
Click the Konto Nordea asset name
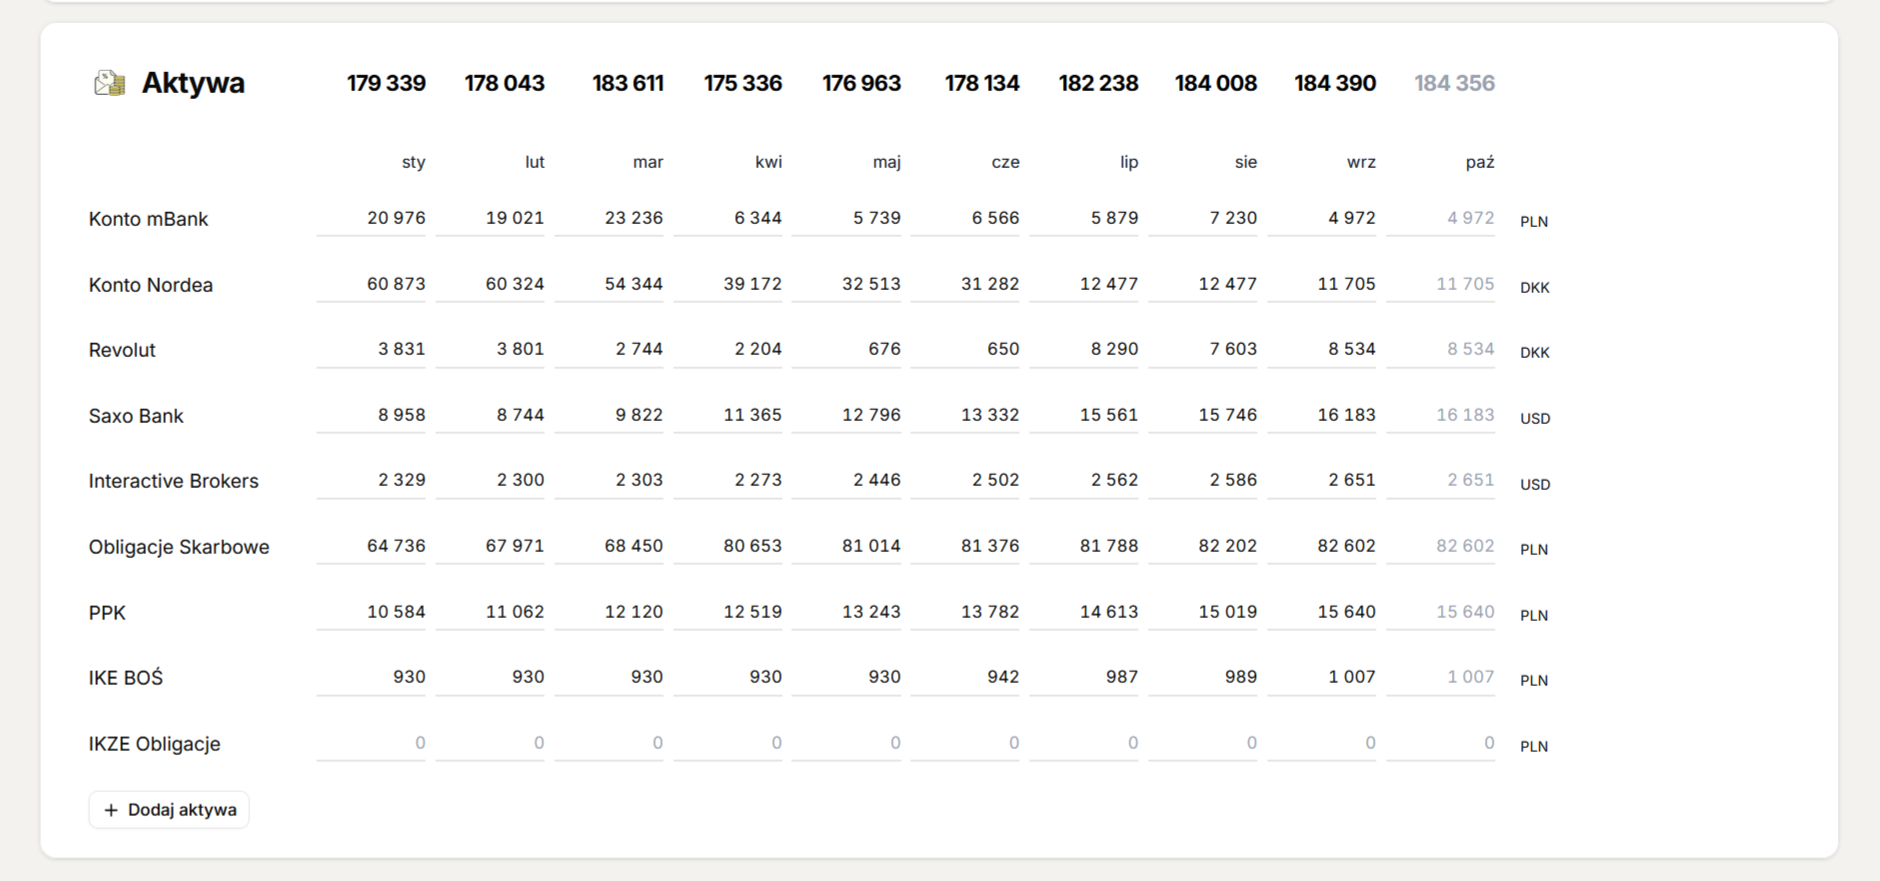coord(151,285)
